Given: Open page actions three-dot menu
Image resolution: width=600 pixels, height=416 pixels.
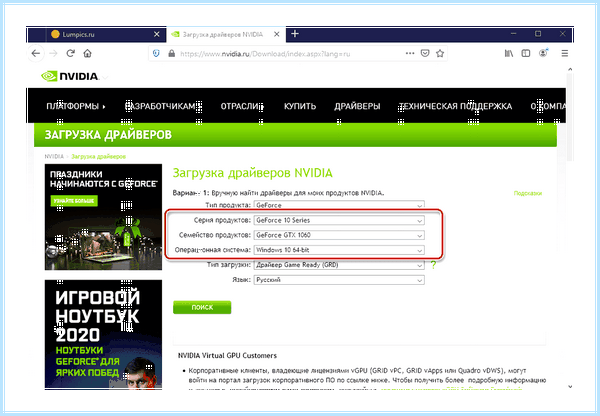Looking at the screenshot, I should pyautogui.click(x=410, y=53).
